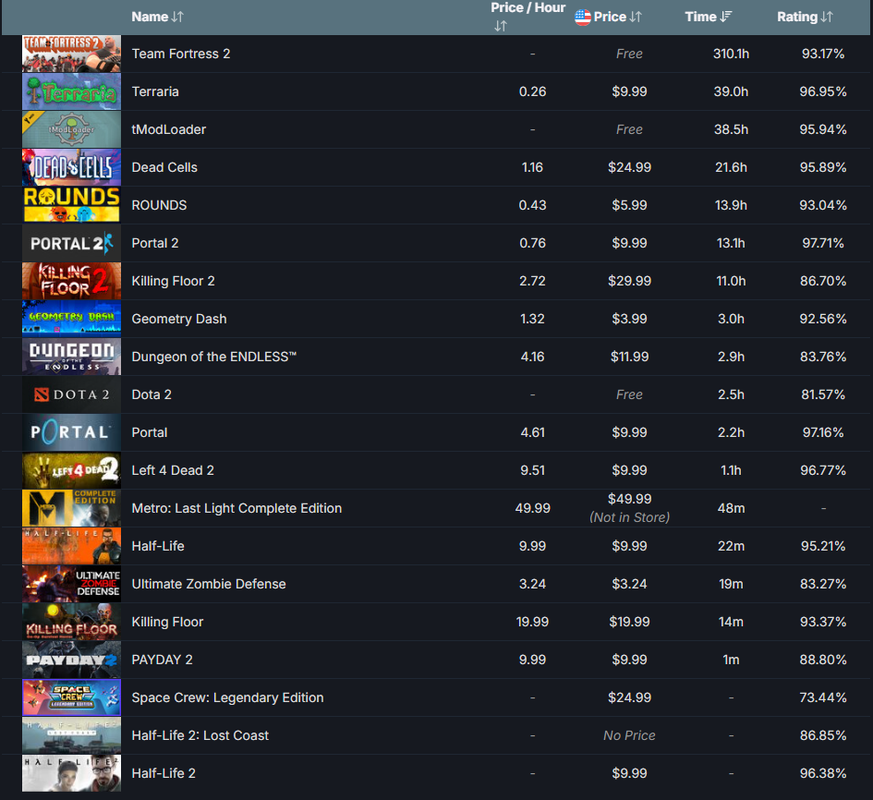Open the Geometry Dash game thumbnail

coord(71,318)
